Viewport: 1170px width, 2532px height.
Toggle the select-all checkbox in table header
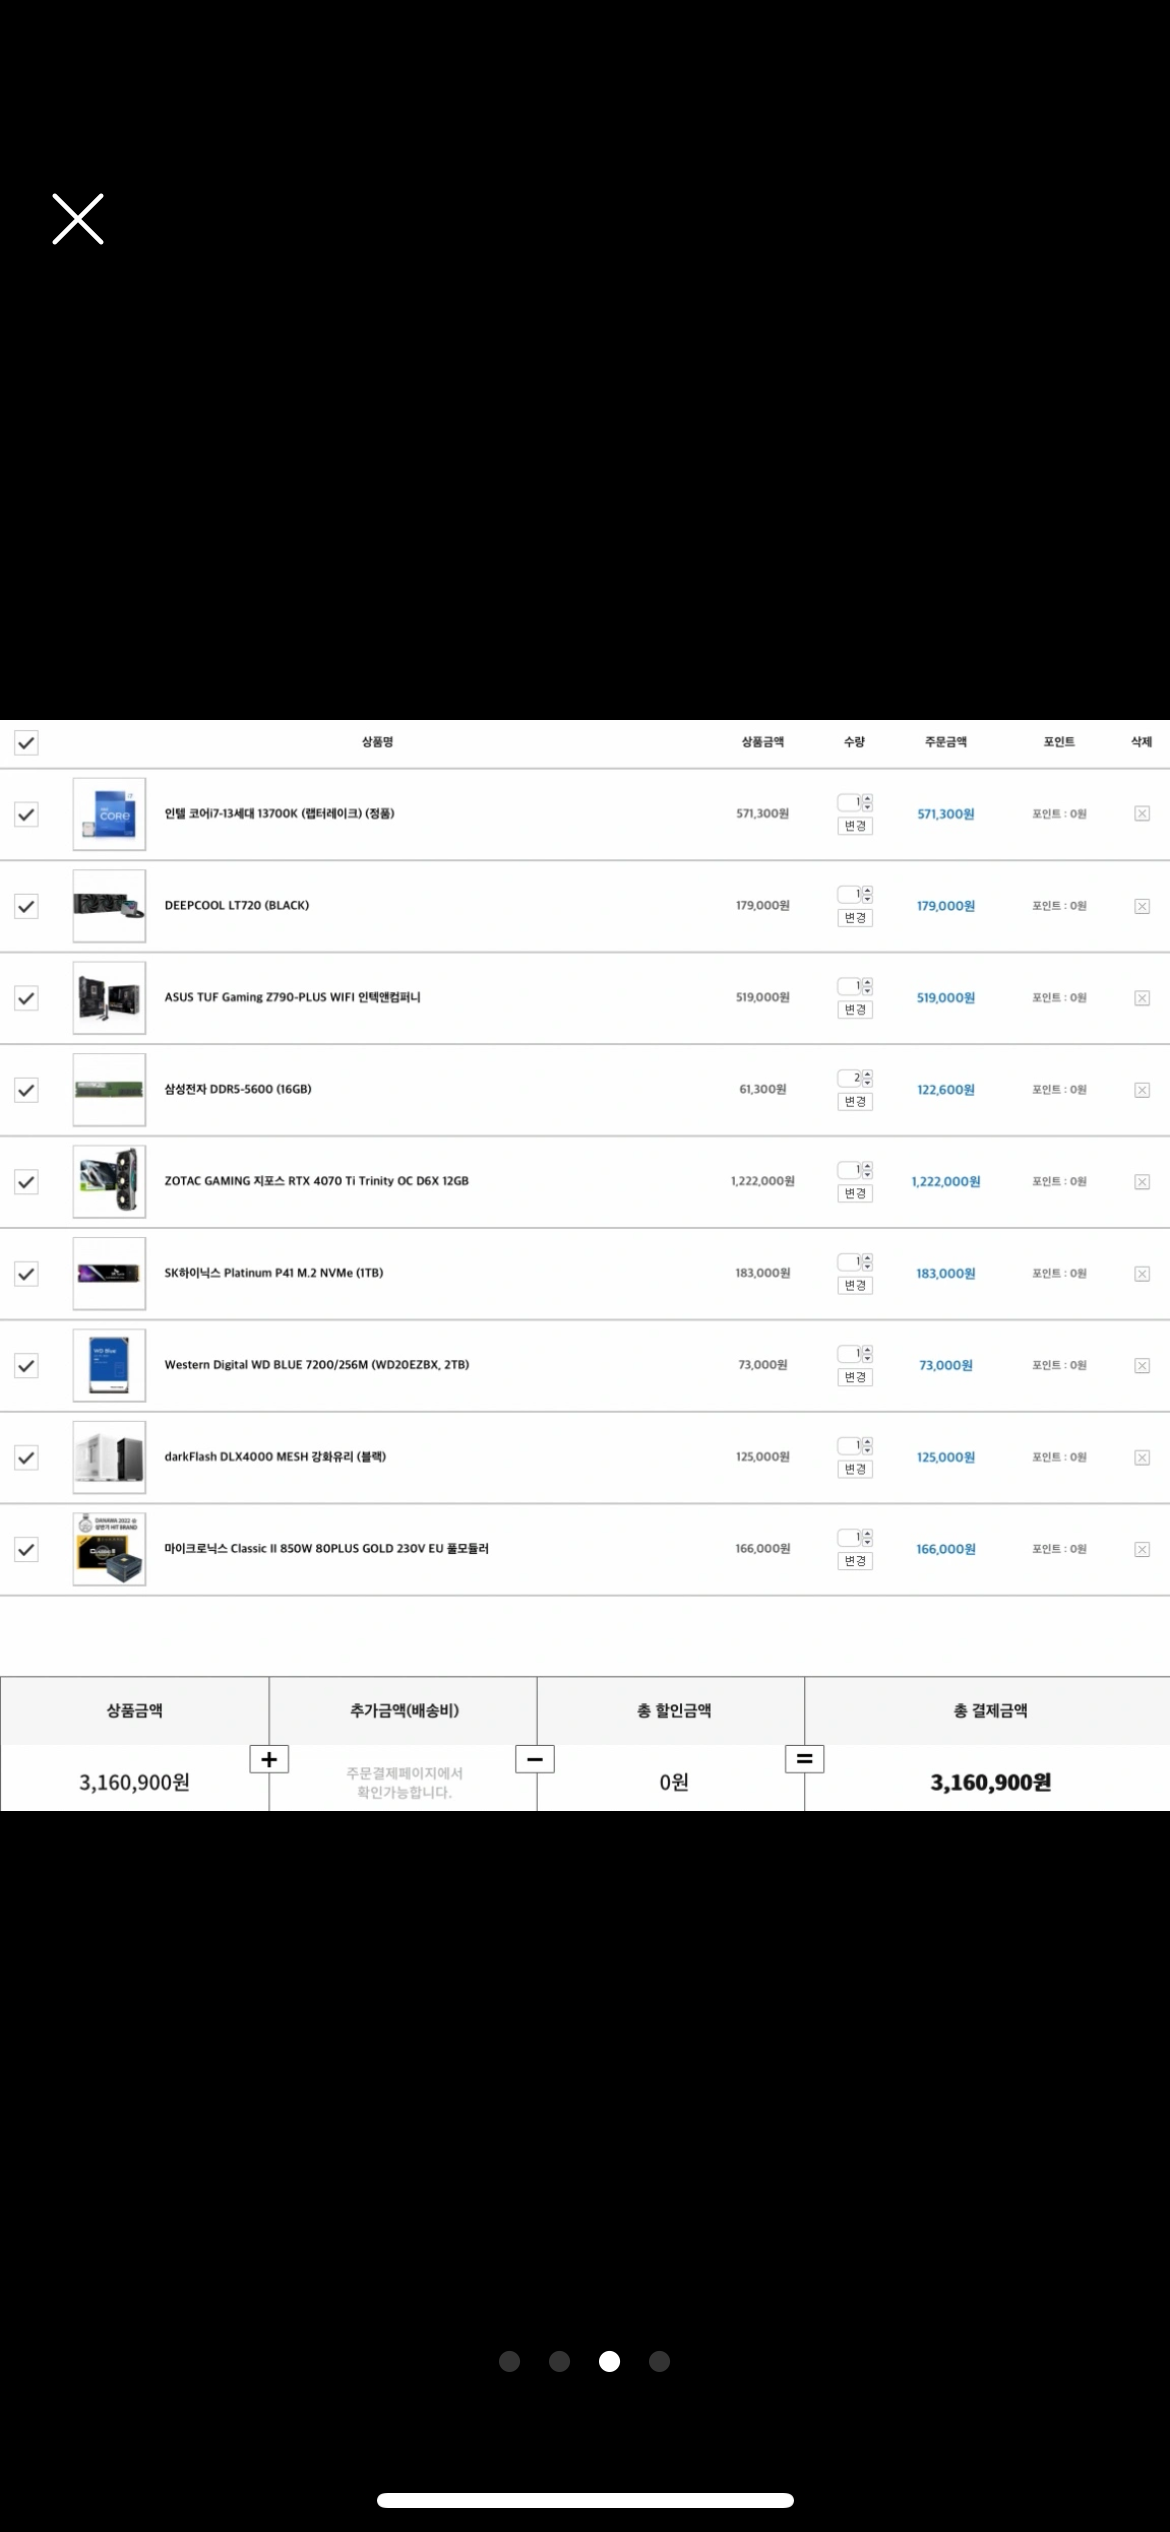(x=26, y=743)
